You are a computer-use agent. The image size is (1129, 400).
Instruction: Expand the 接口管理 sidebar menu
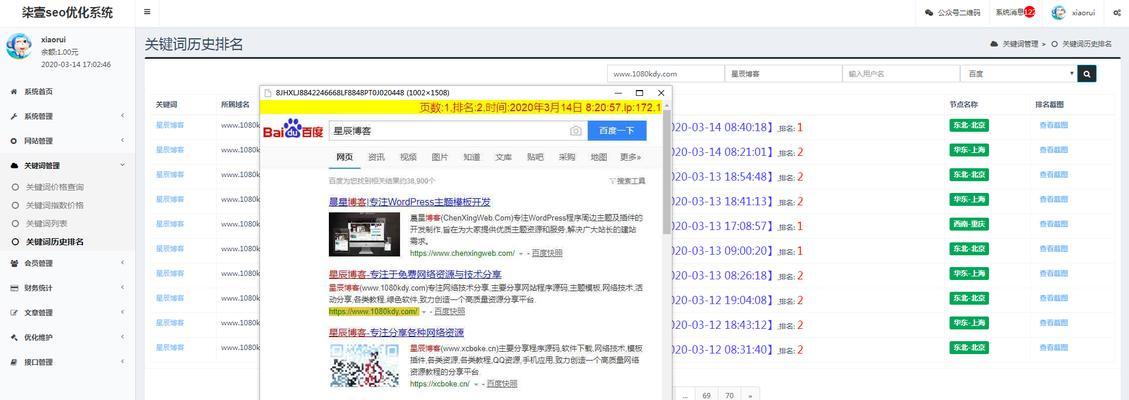[x=67, y=362]
